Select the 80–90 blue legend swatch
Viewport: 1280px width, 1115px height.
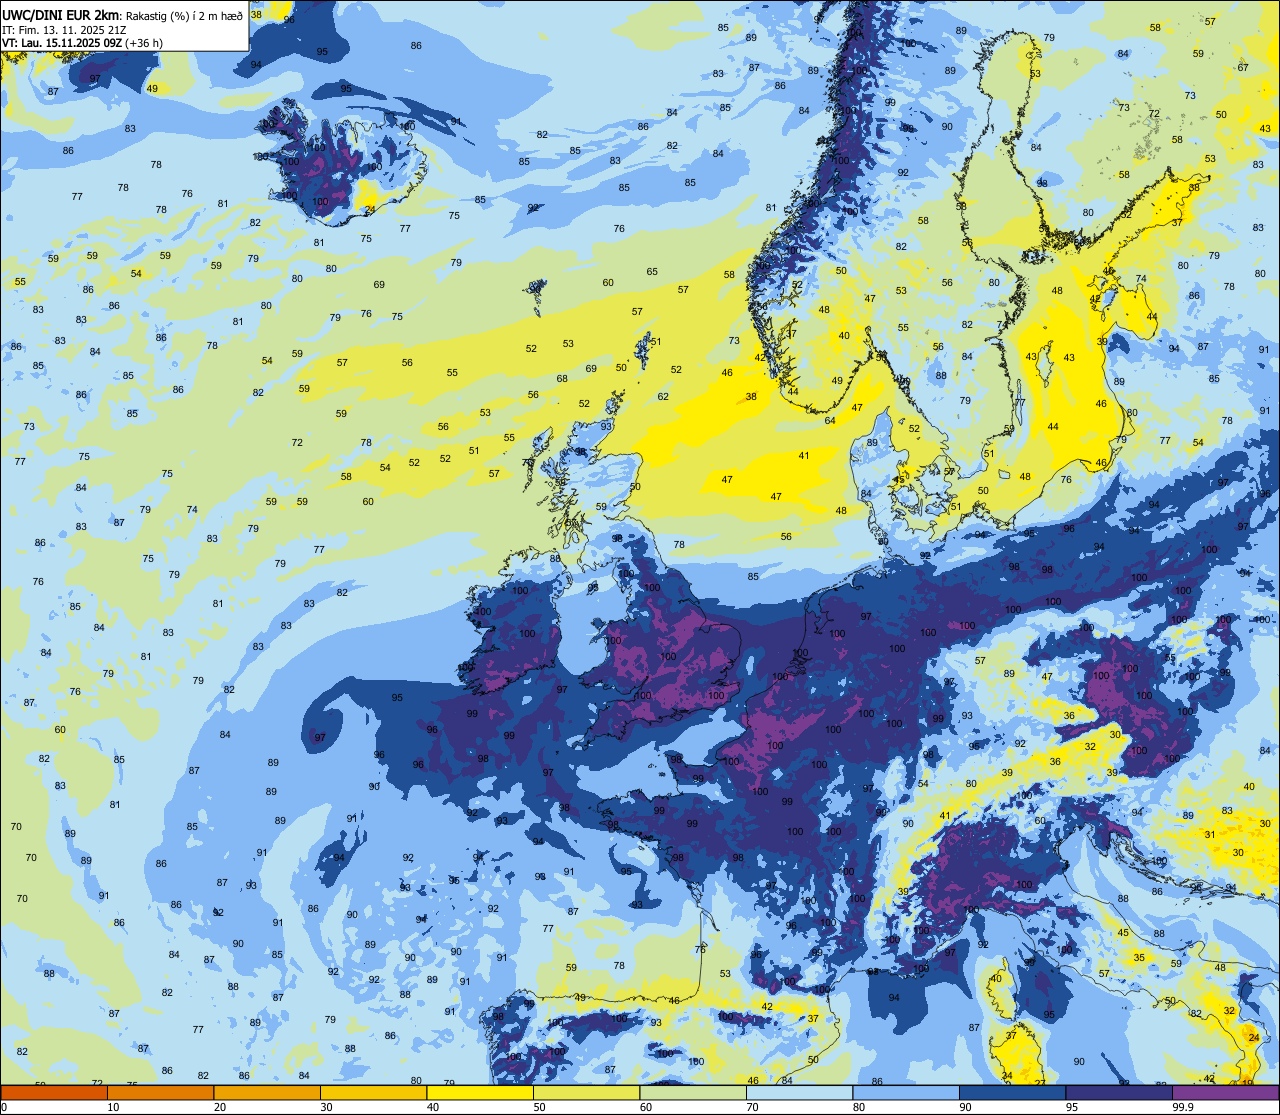tap(906, 1092)
